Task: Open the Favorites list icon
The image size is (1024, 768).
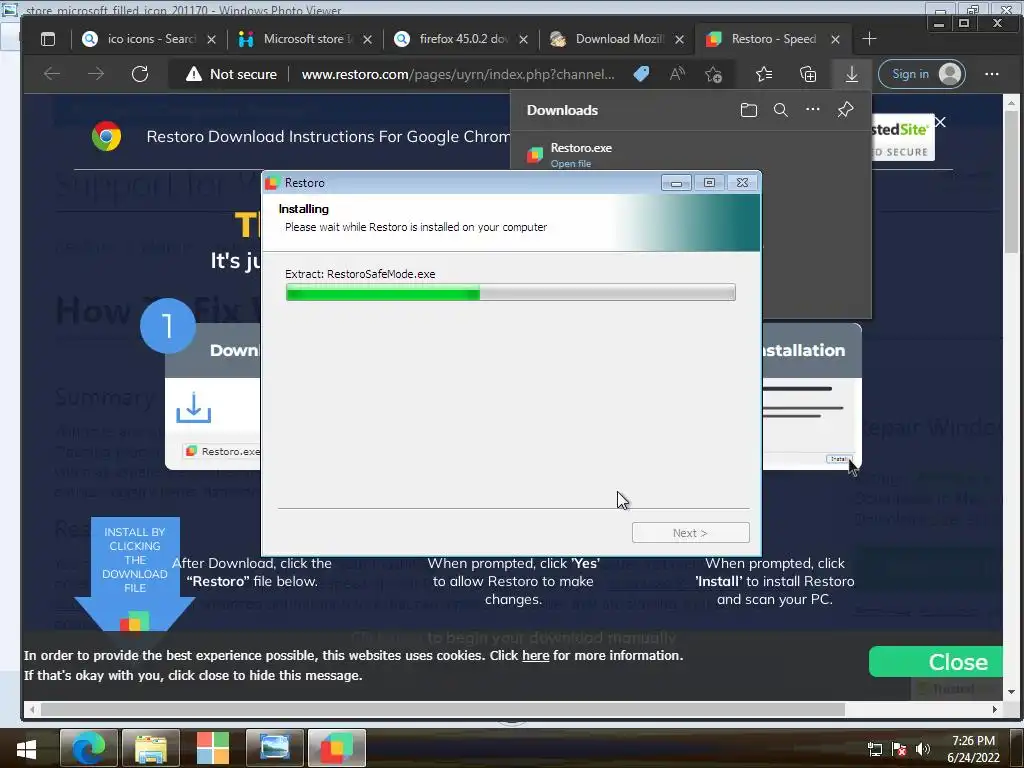Action: tap(763, 74)
